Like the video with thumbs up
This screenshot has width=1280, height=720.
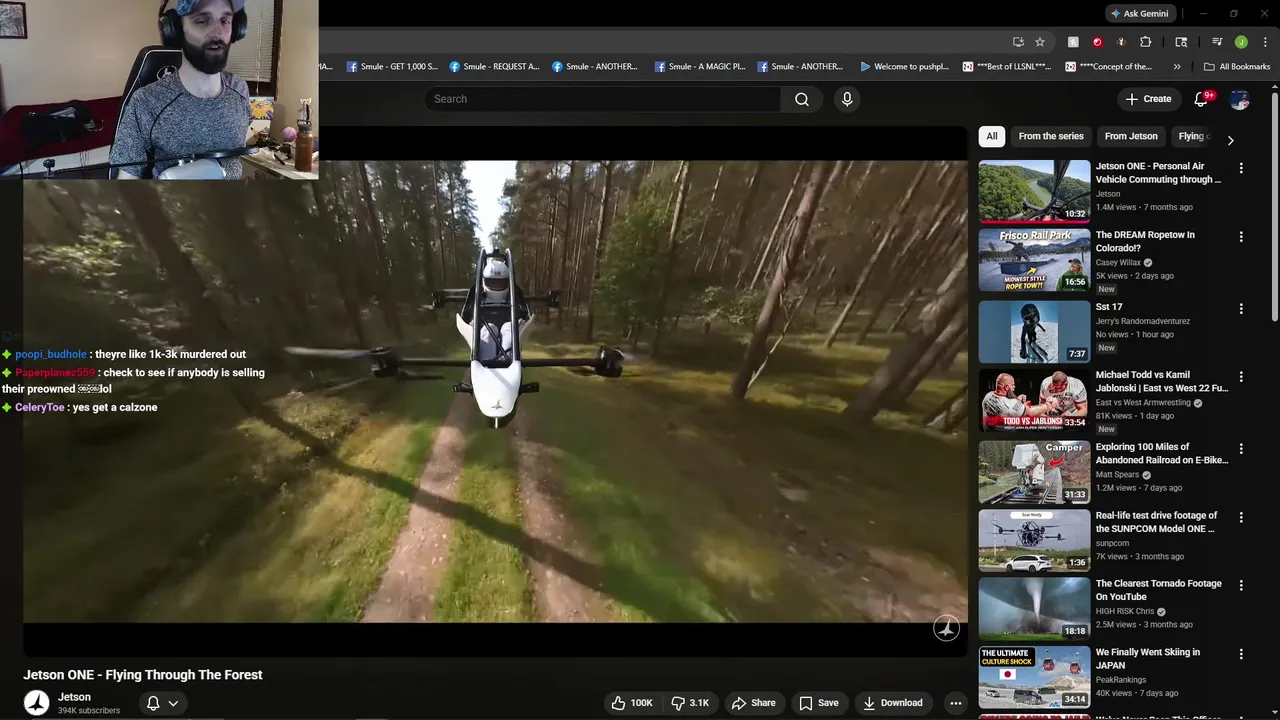pos(631,703)
